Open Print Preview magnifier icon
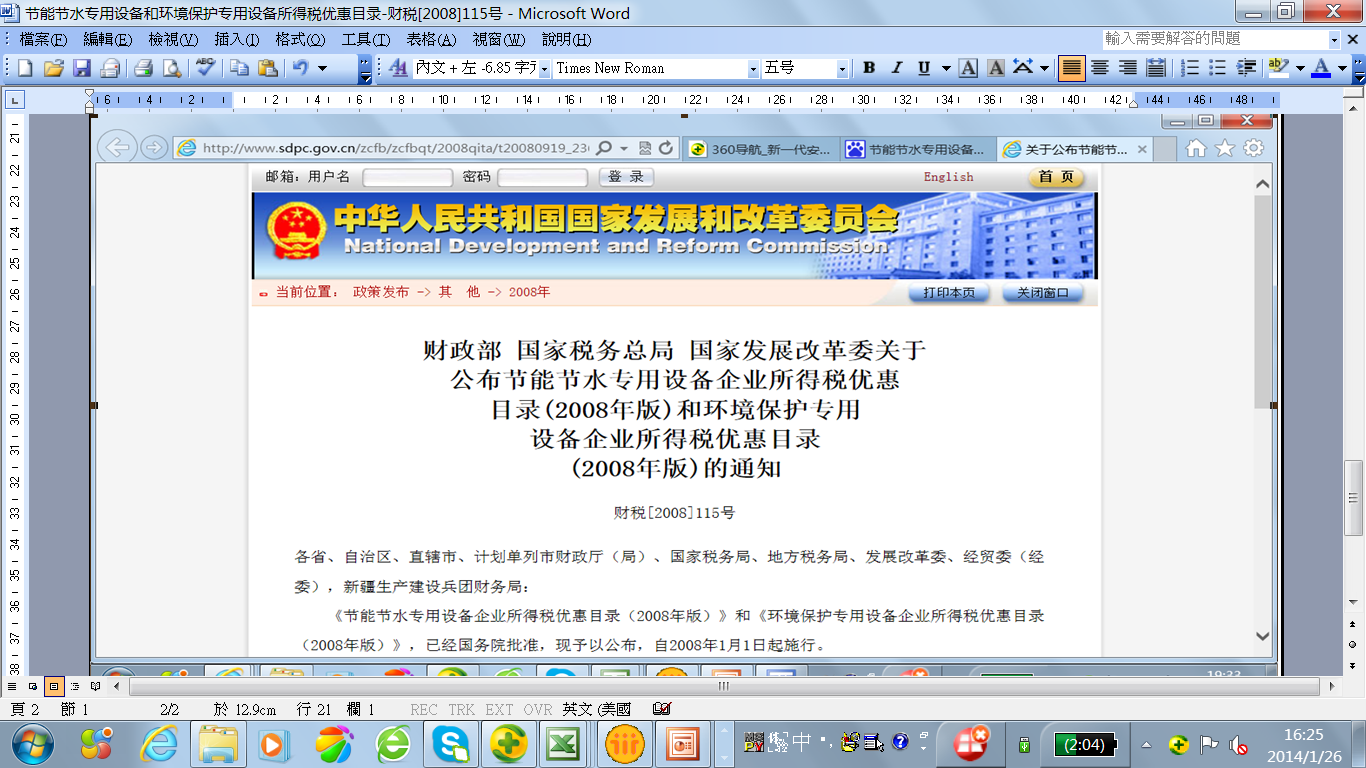Viewport: 1366px width, 768px height. coord(172,68)
